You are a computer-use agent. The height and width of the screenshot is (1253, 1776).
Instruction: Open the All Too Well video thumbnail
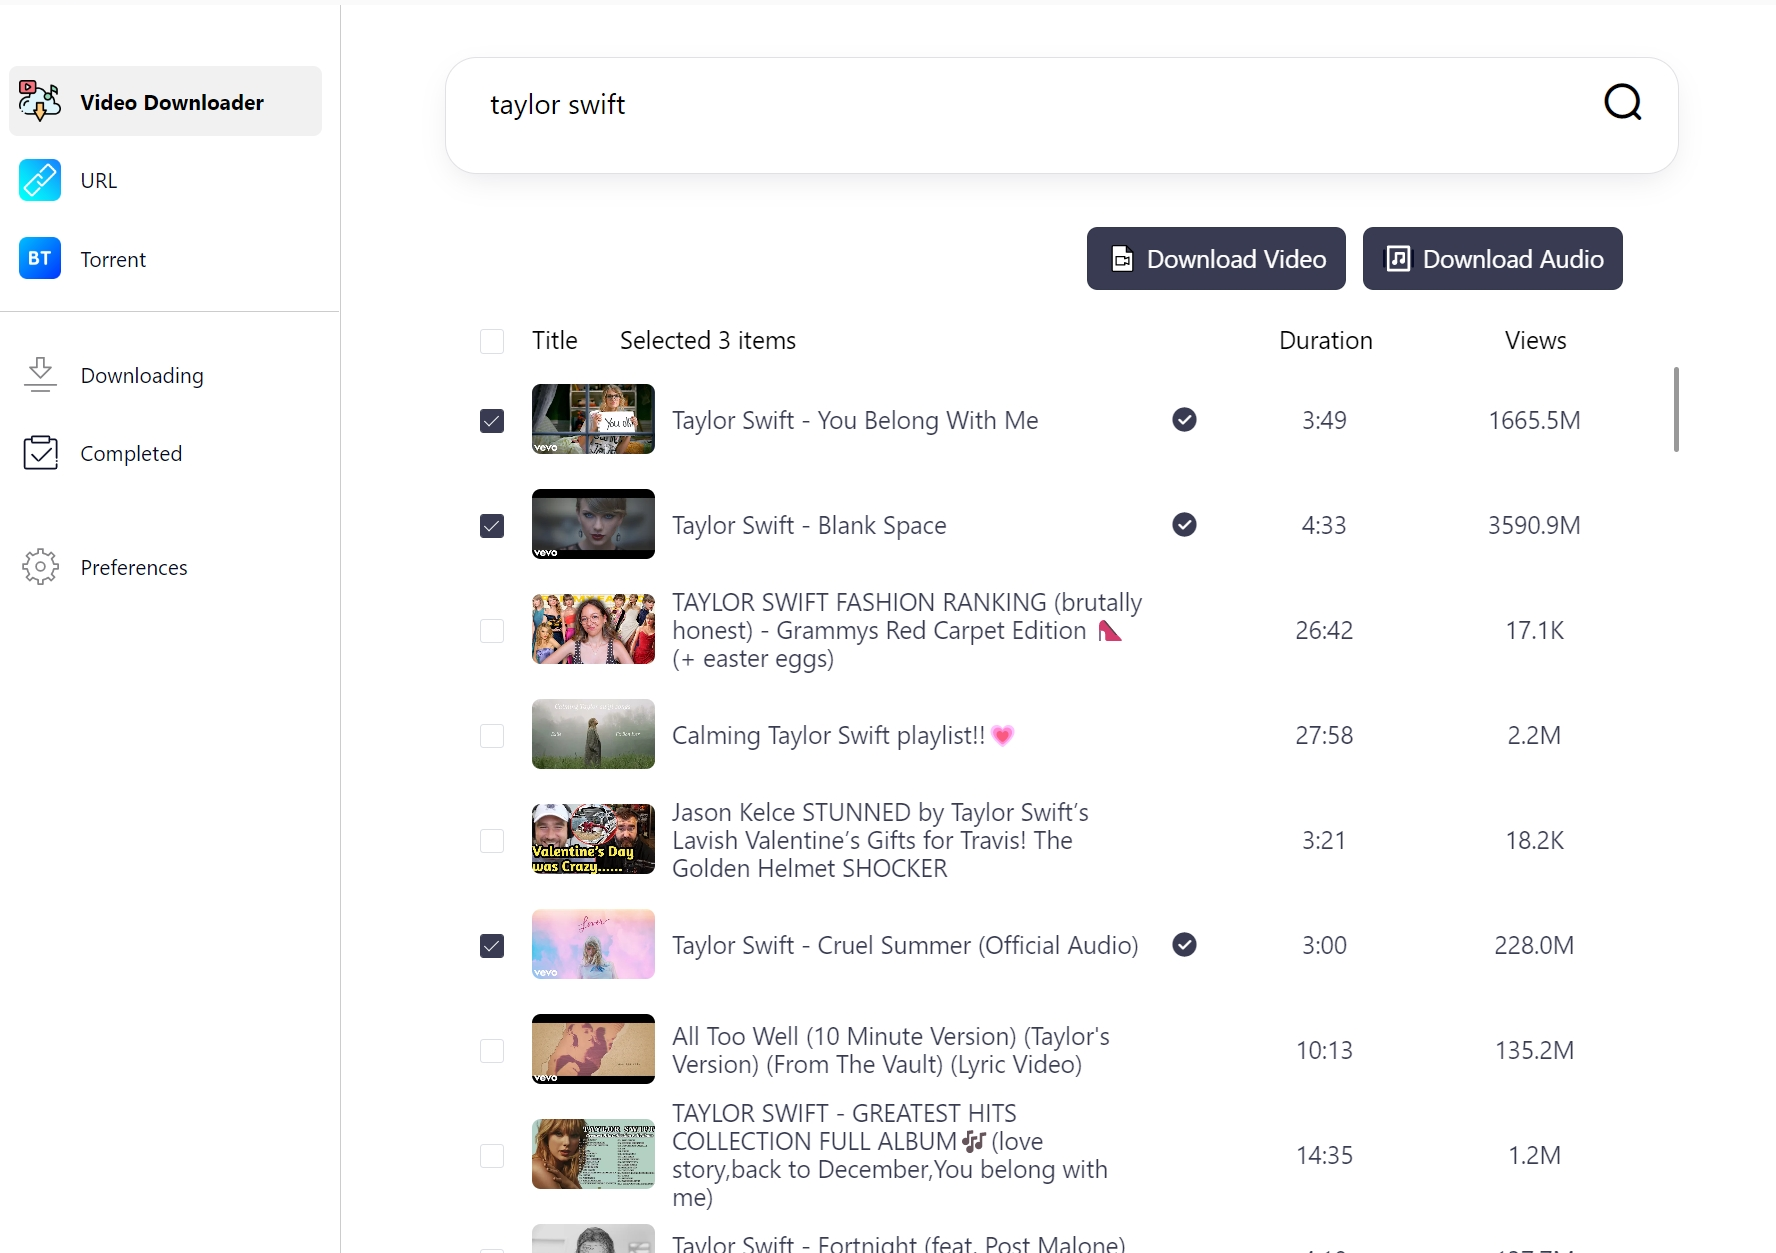[593, 1049]
